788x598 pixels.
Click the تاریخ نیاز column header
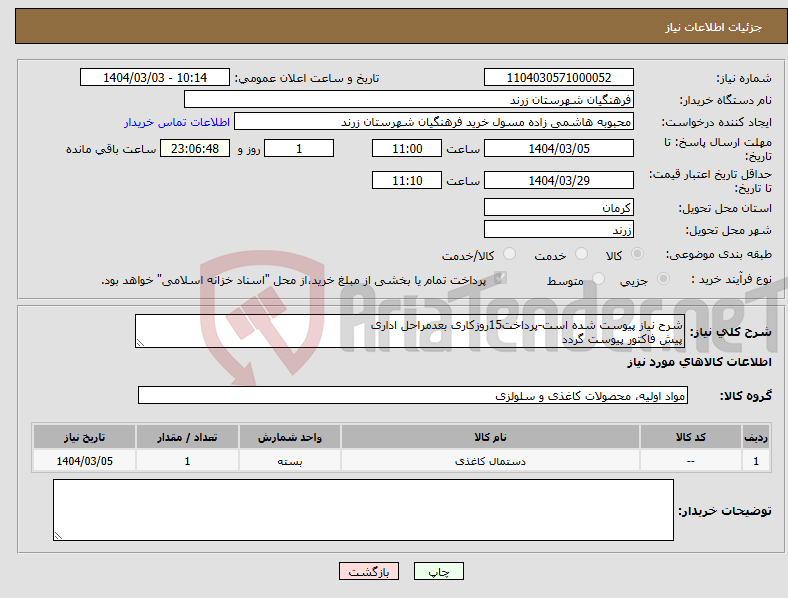84,437
